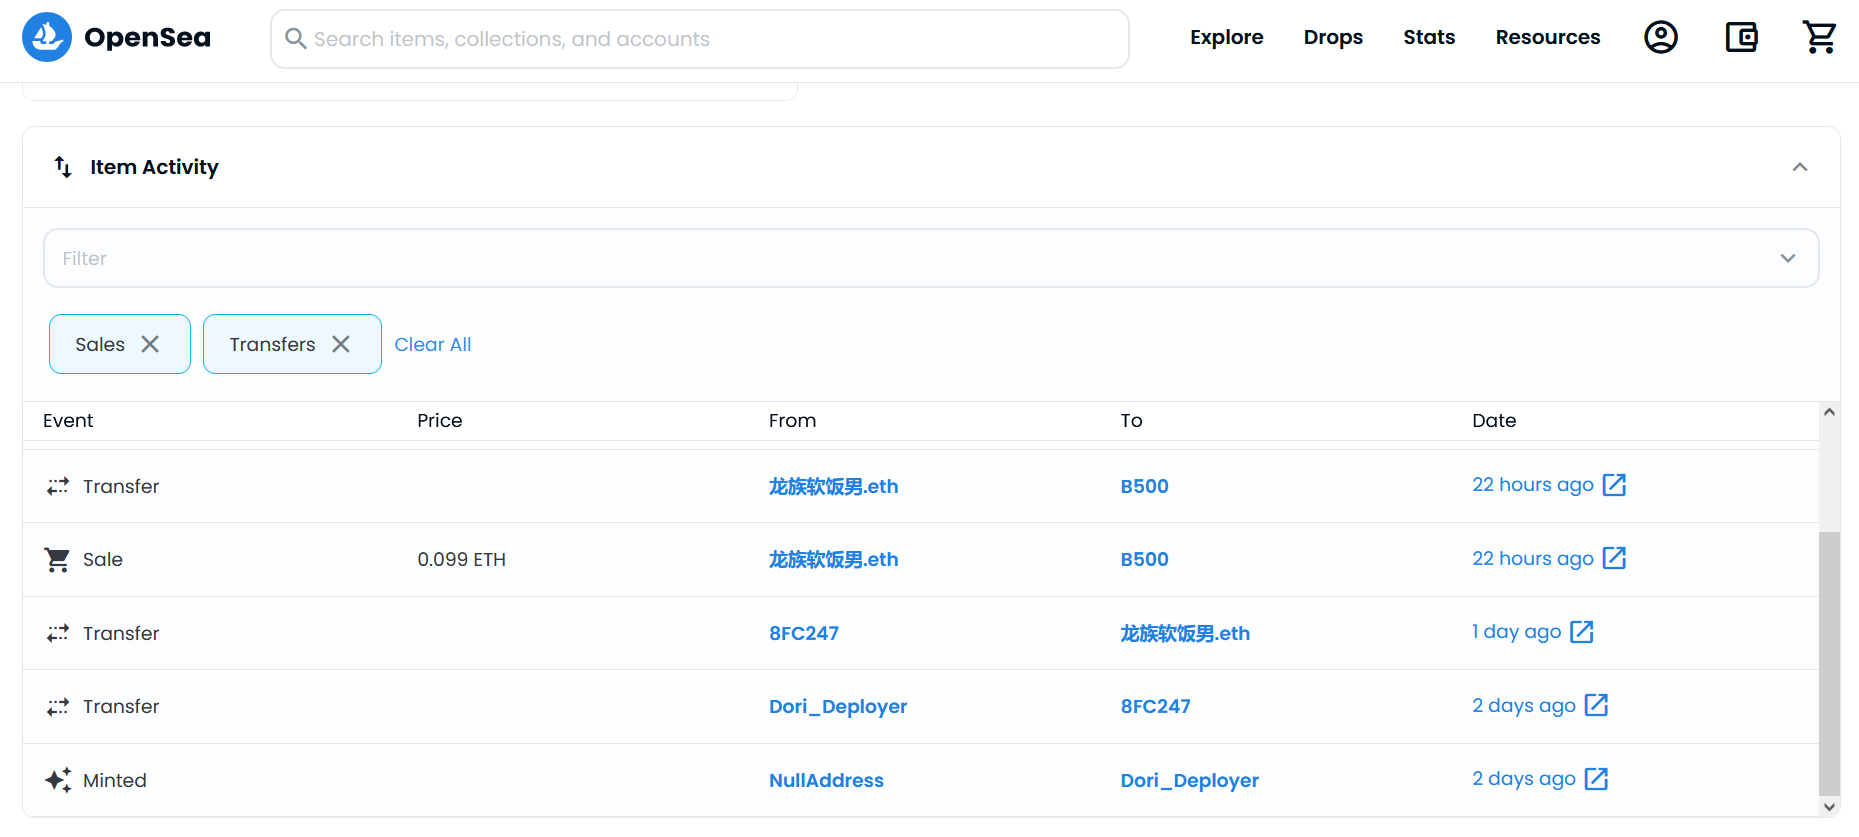
Task: Click the search items input field
Action: [x=700, y=39]
